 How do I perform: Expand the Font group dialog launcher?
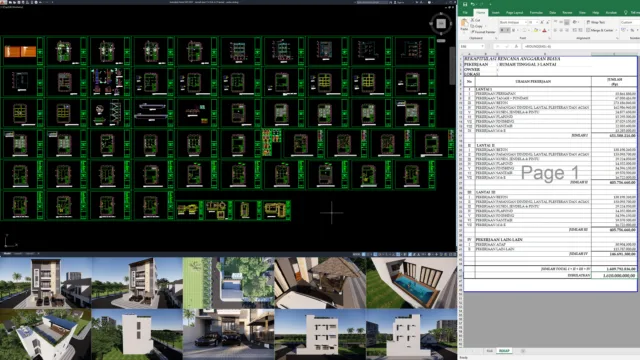pyautogui.click(x=549, y=38)
